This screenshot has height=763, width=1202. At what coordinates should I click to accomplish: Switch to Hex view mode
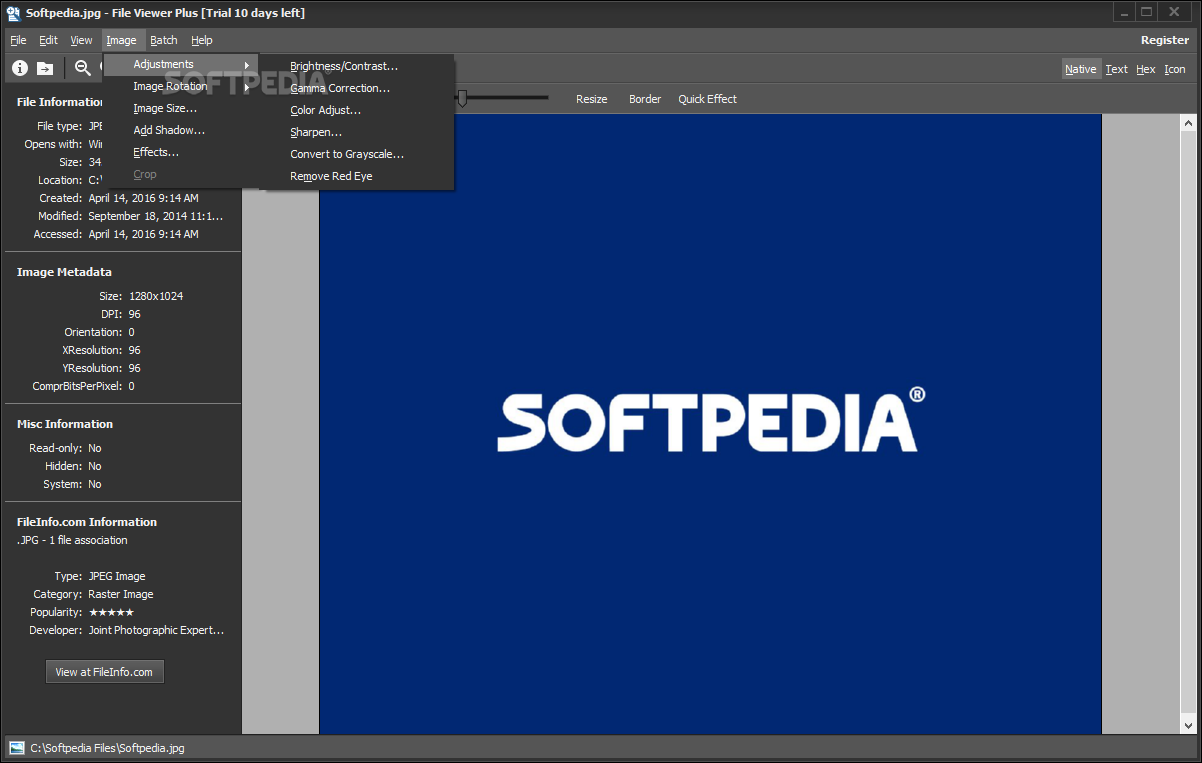1146,69
